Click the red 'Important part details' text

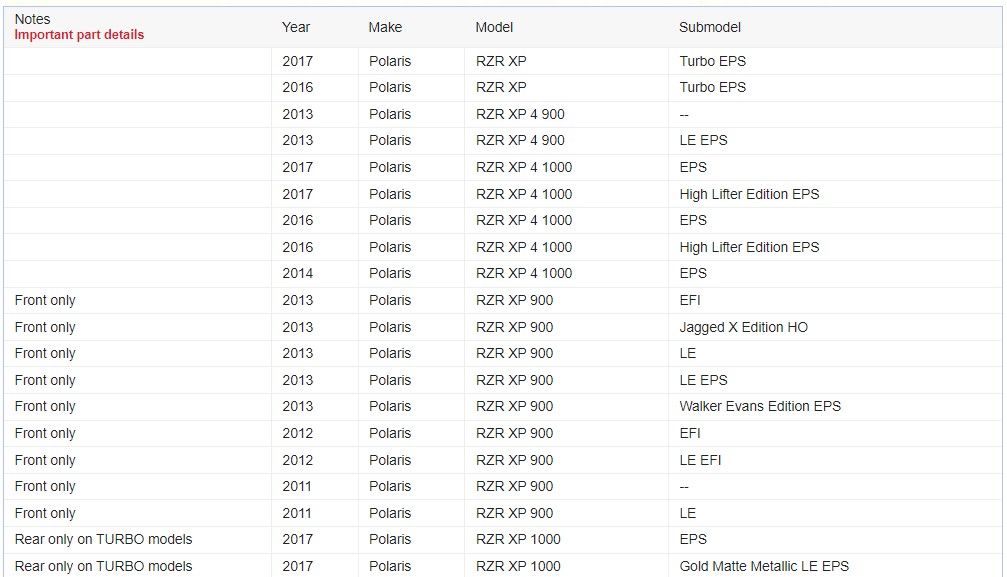79,34
